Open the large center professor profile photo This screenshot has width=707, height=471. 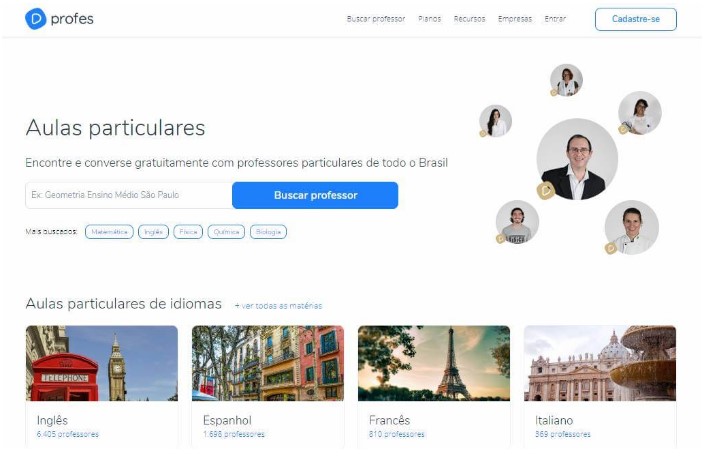tap(577, 159)
